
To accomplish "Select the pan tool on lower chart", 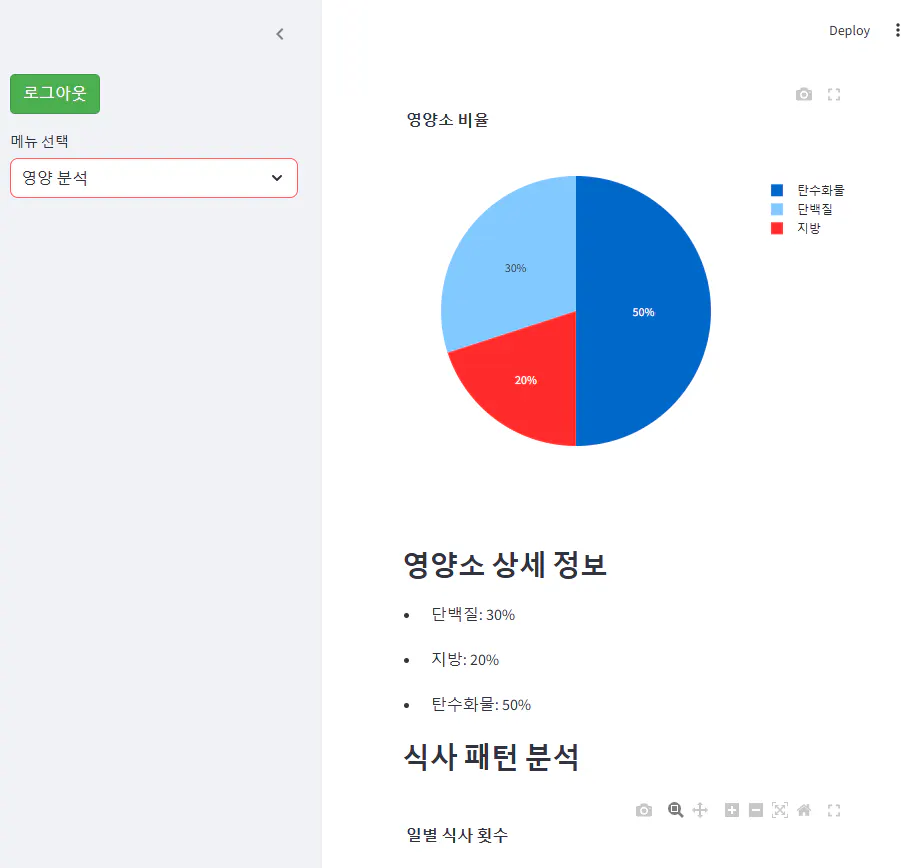I will point(700,810).
